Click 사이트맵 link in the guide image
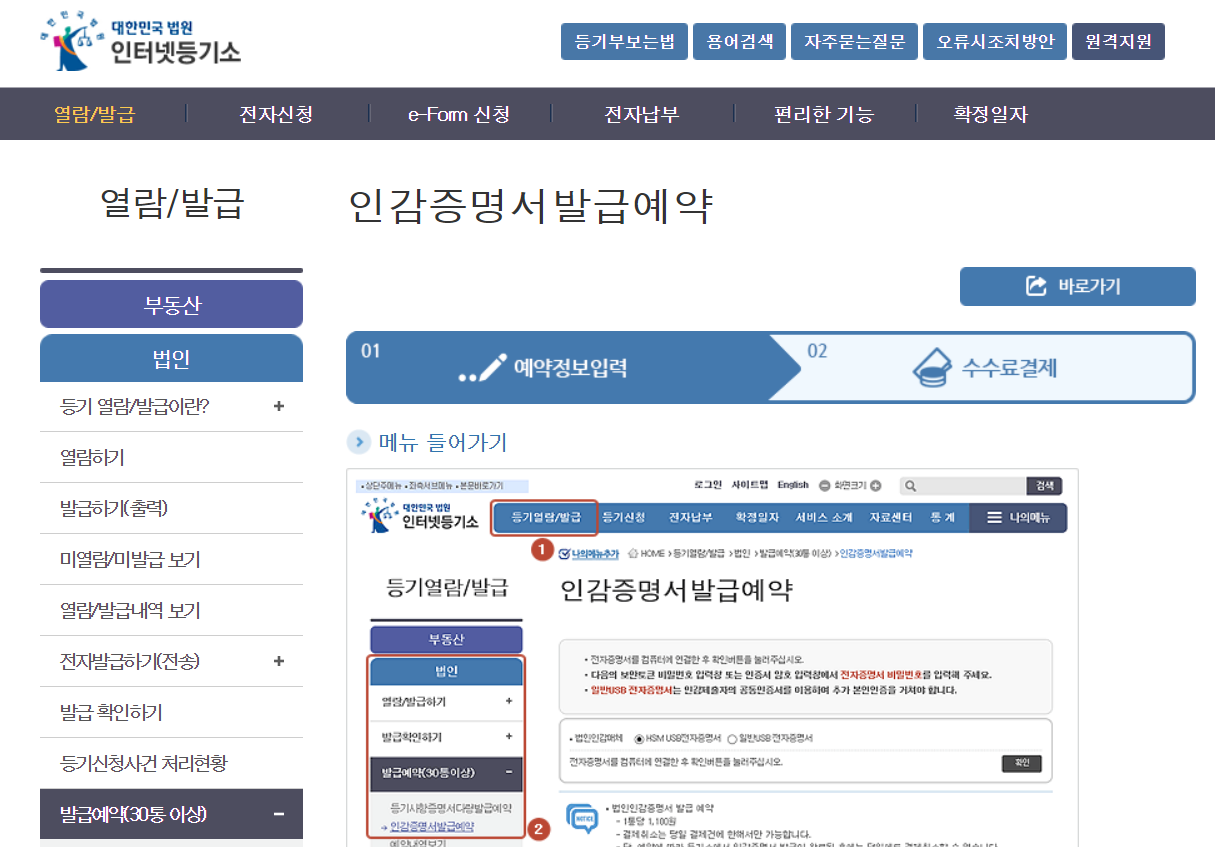The width and height of the screenshot is (1224, 847). (x=749, y=485)
